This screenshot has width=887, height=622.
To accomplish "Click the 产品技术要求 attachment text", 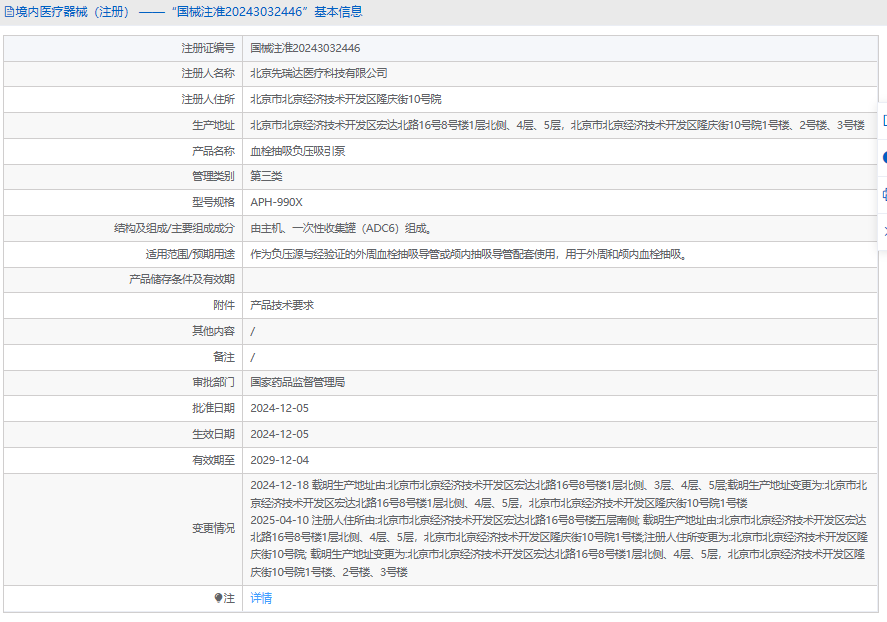I will [282, 305].
